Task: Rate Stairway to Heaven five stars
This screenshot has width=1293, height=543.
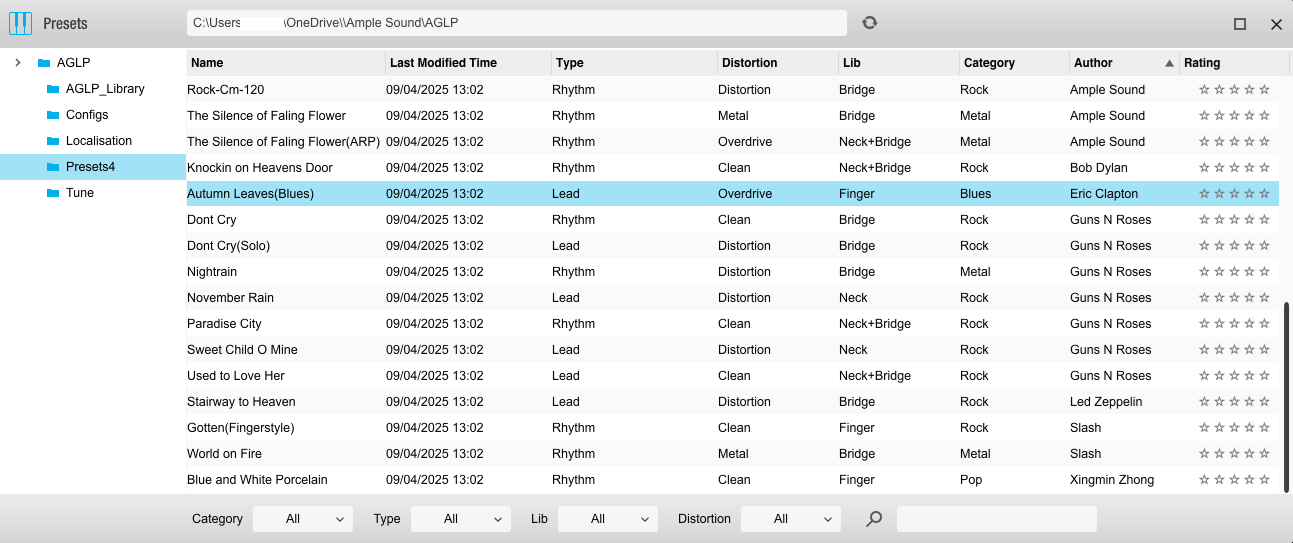Action: point(1264,402)
